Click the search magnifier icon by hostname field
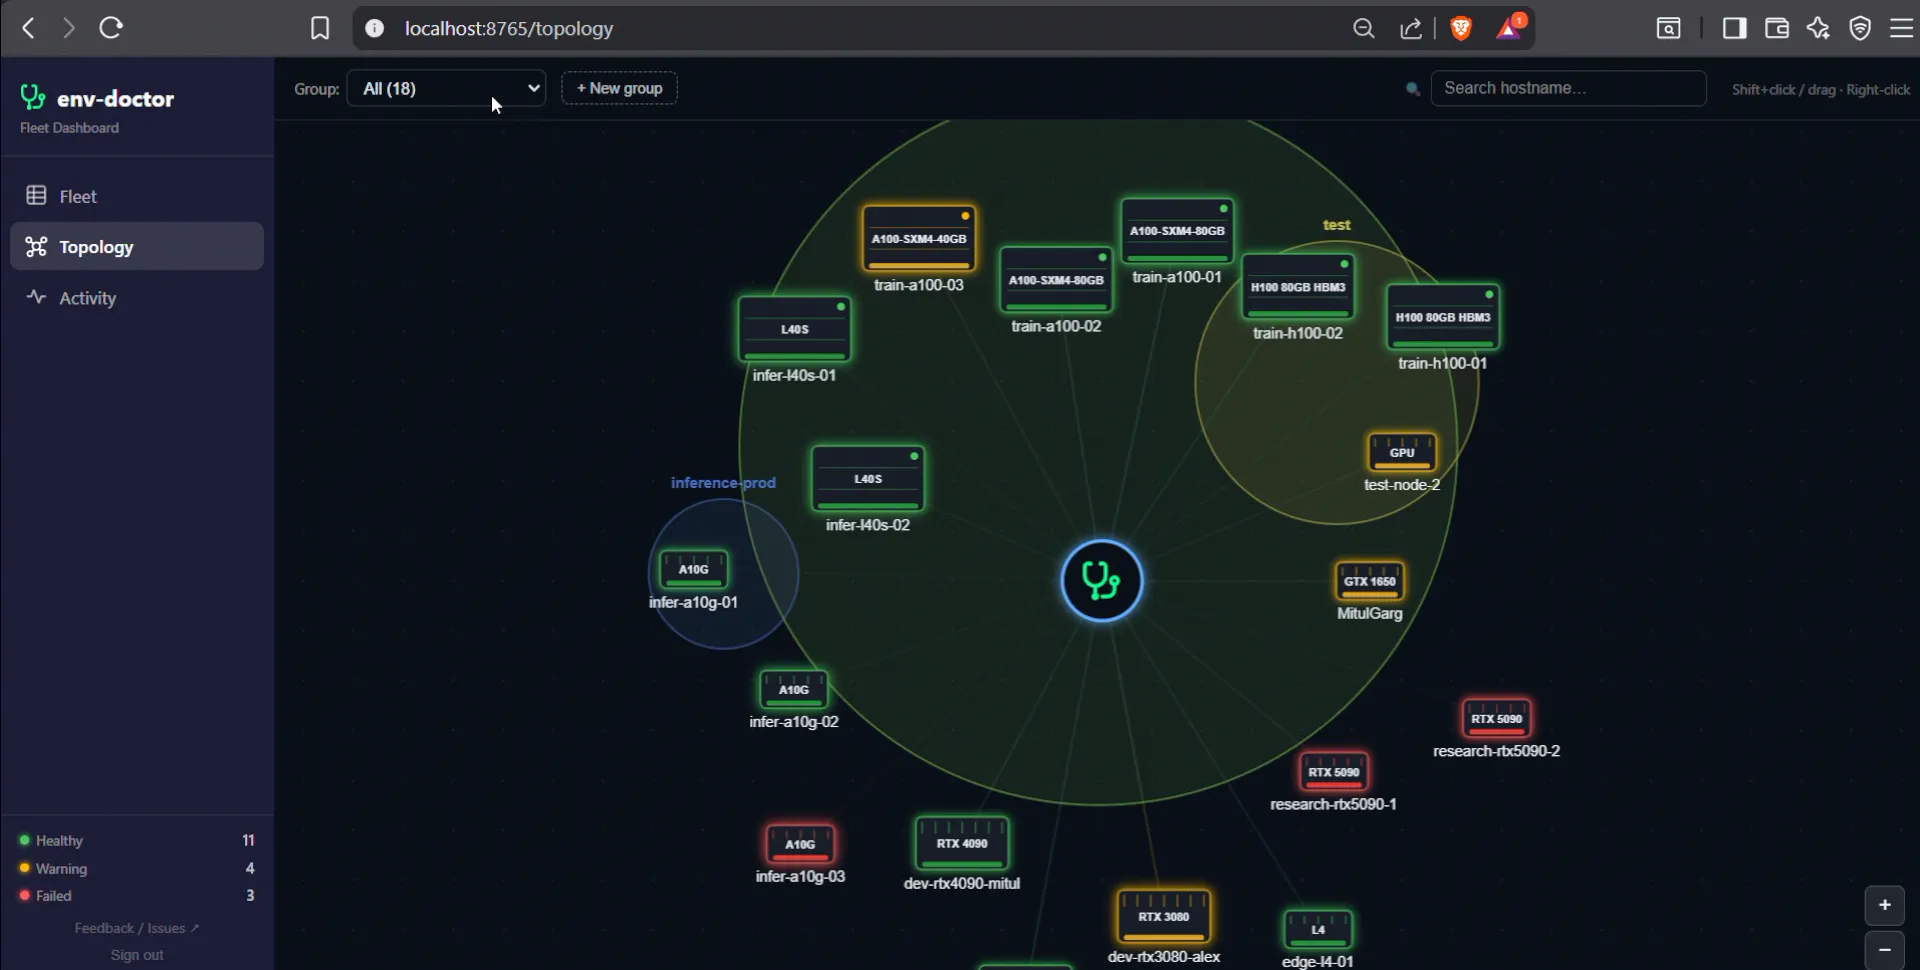 pos(1413,89)
